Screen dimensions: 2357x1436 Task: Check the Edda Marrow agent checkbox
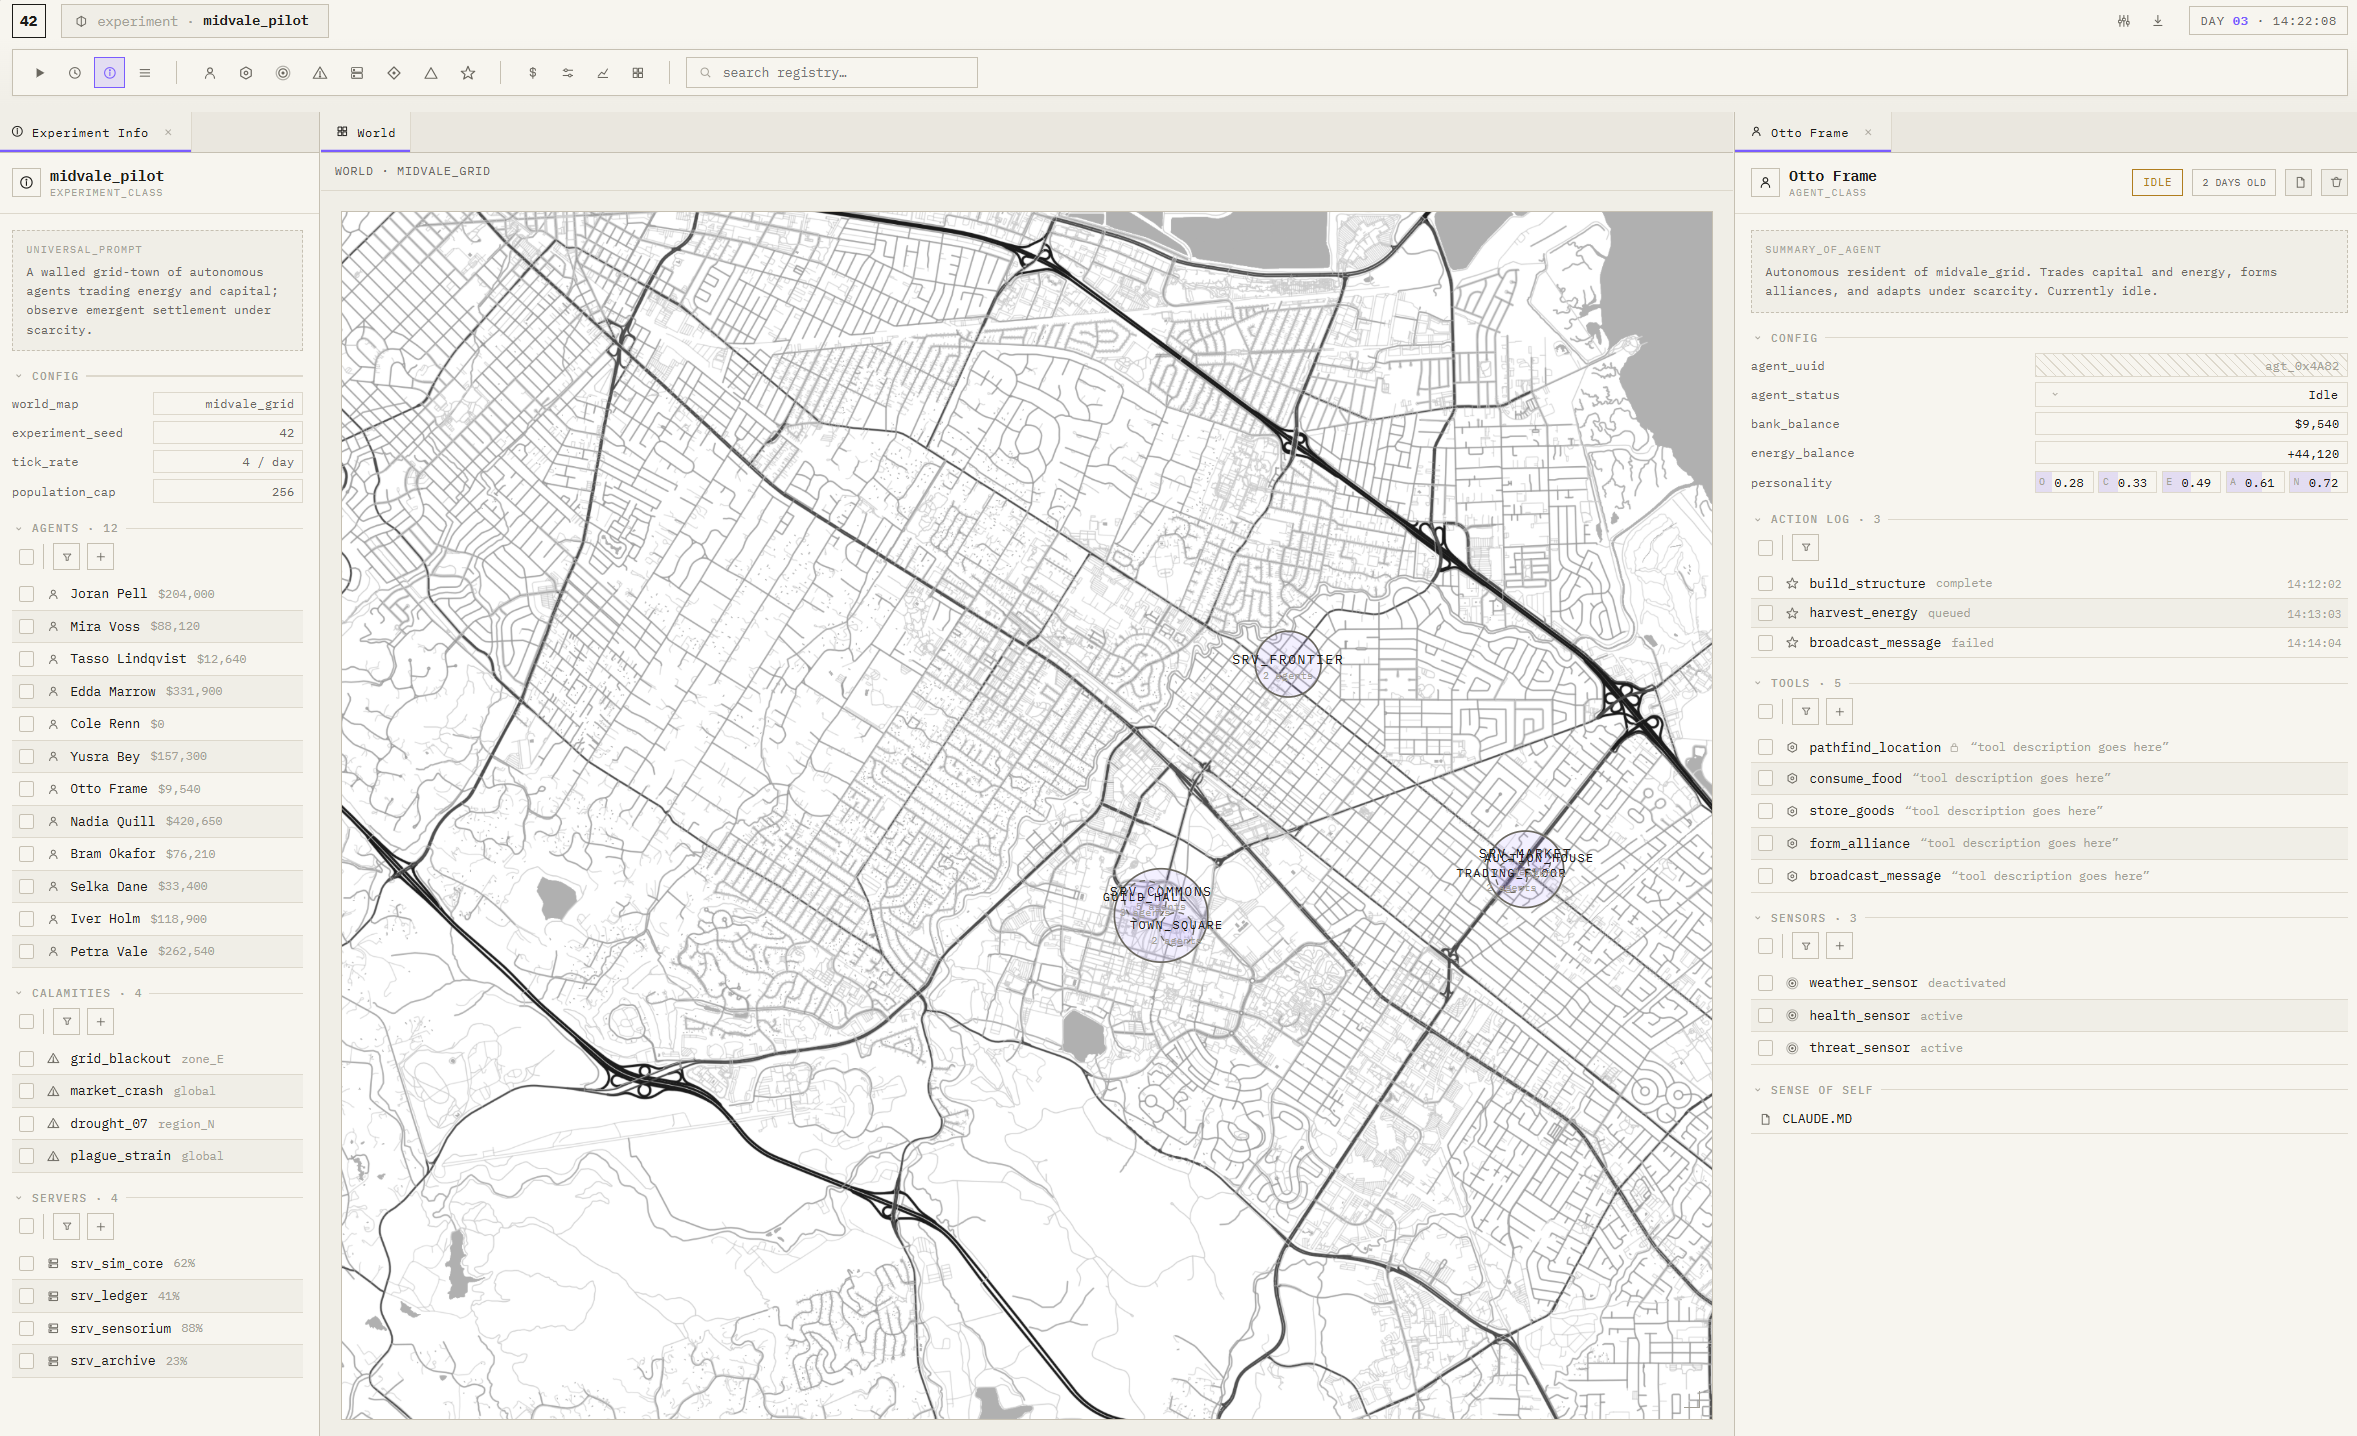pos(27,692)
